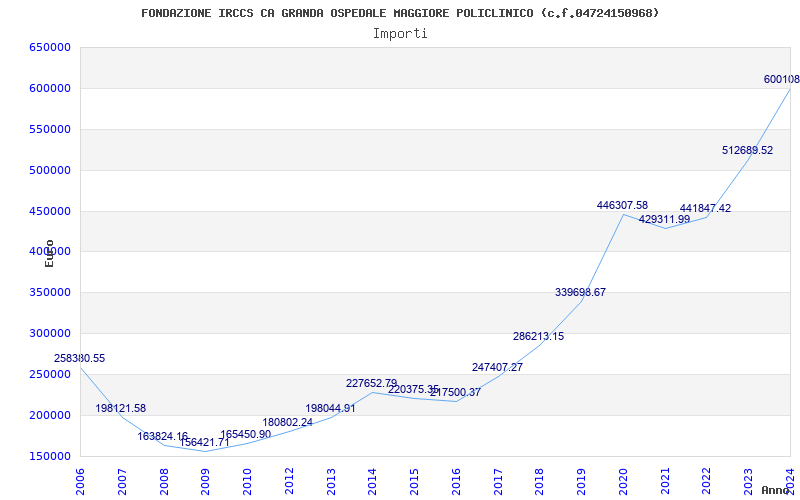The image size is (800, 500).
Task: Select the 198044.91 data label
Action: pos(331,409)
